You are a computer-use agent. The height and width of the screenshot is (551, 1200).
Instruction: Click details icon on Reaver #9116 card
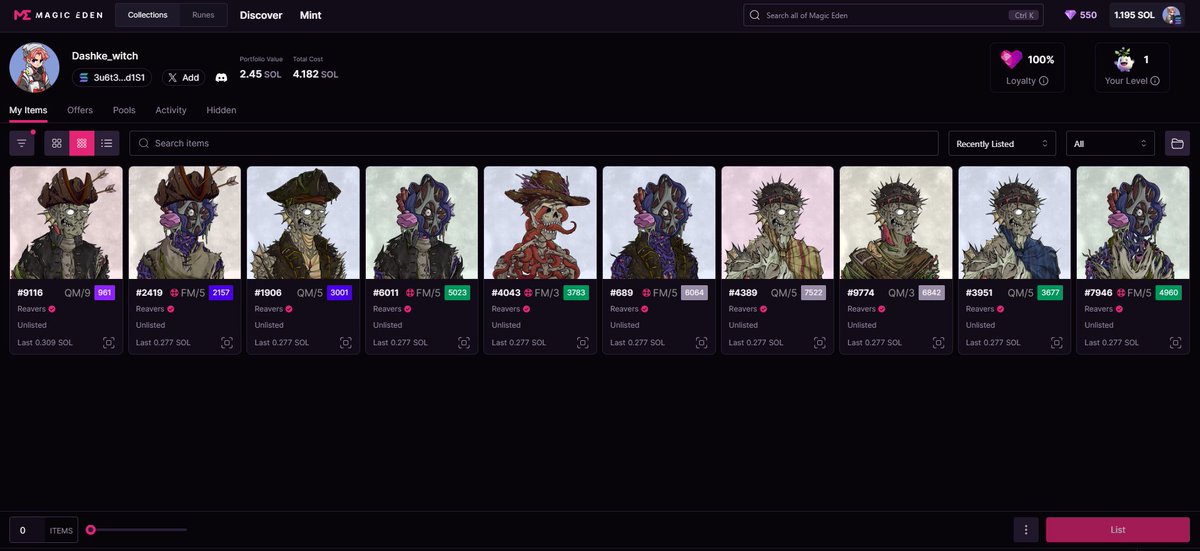(x=108, y=342)
